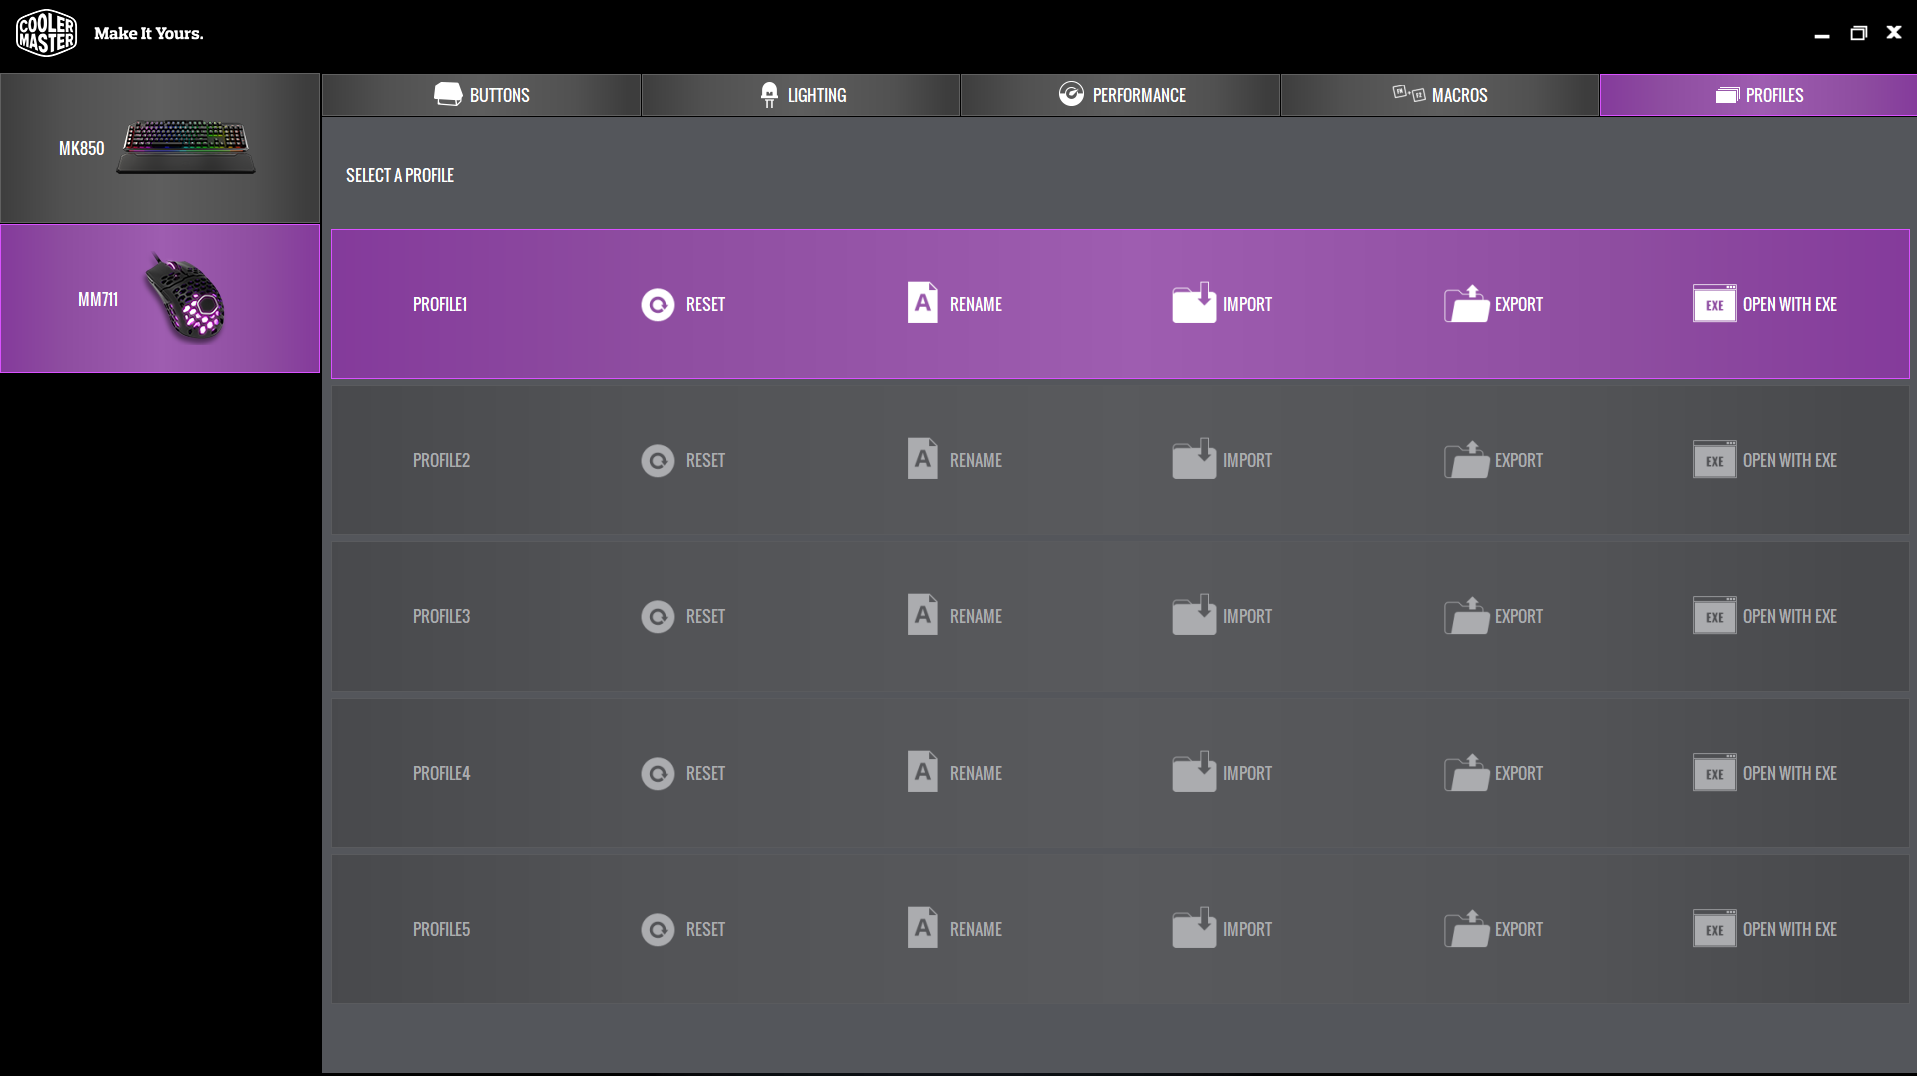Open the Lighting tab

point(801,95)
